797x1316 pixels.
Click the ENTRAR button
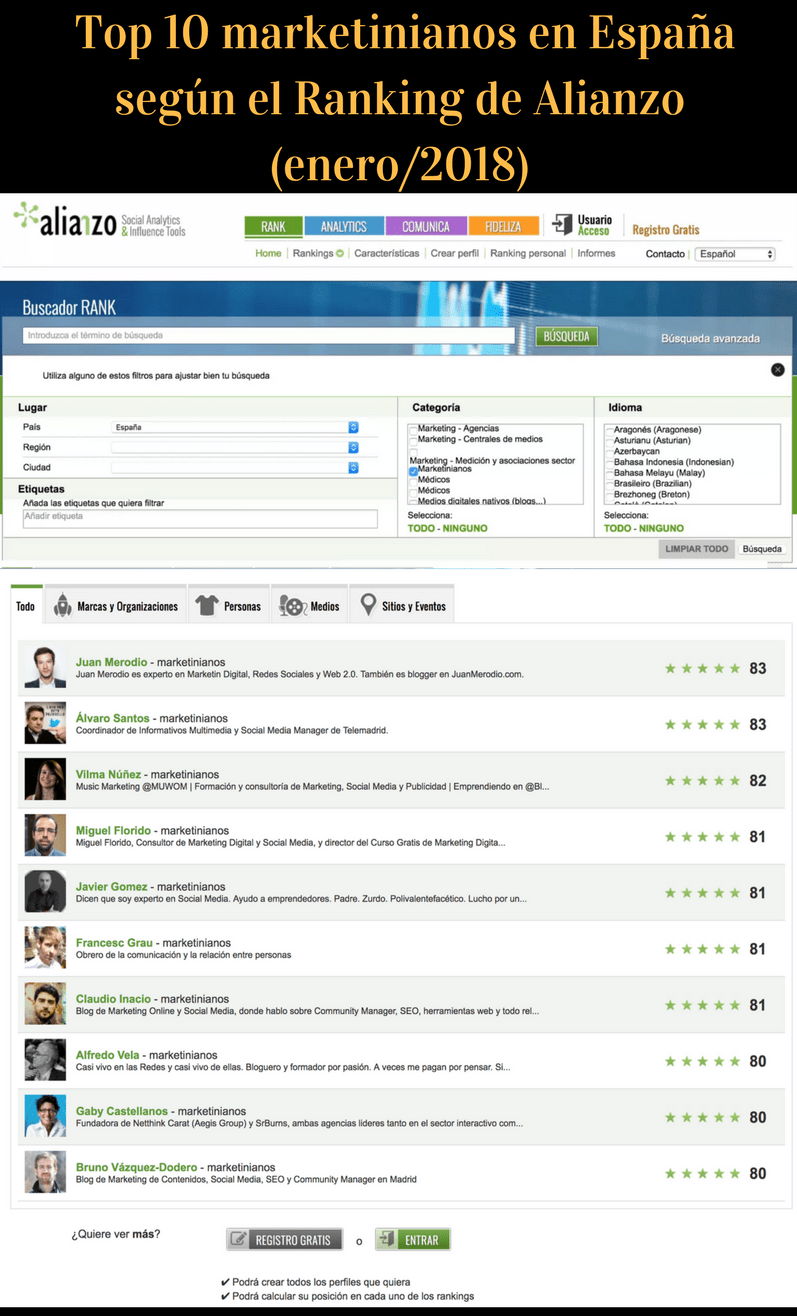(x=413, y=1240)
